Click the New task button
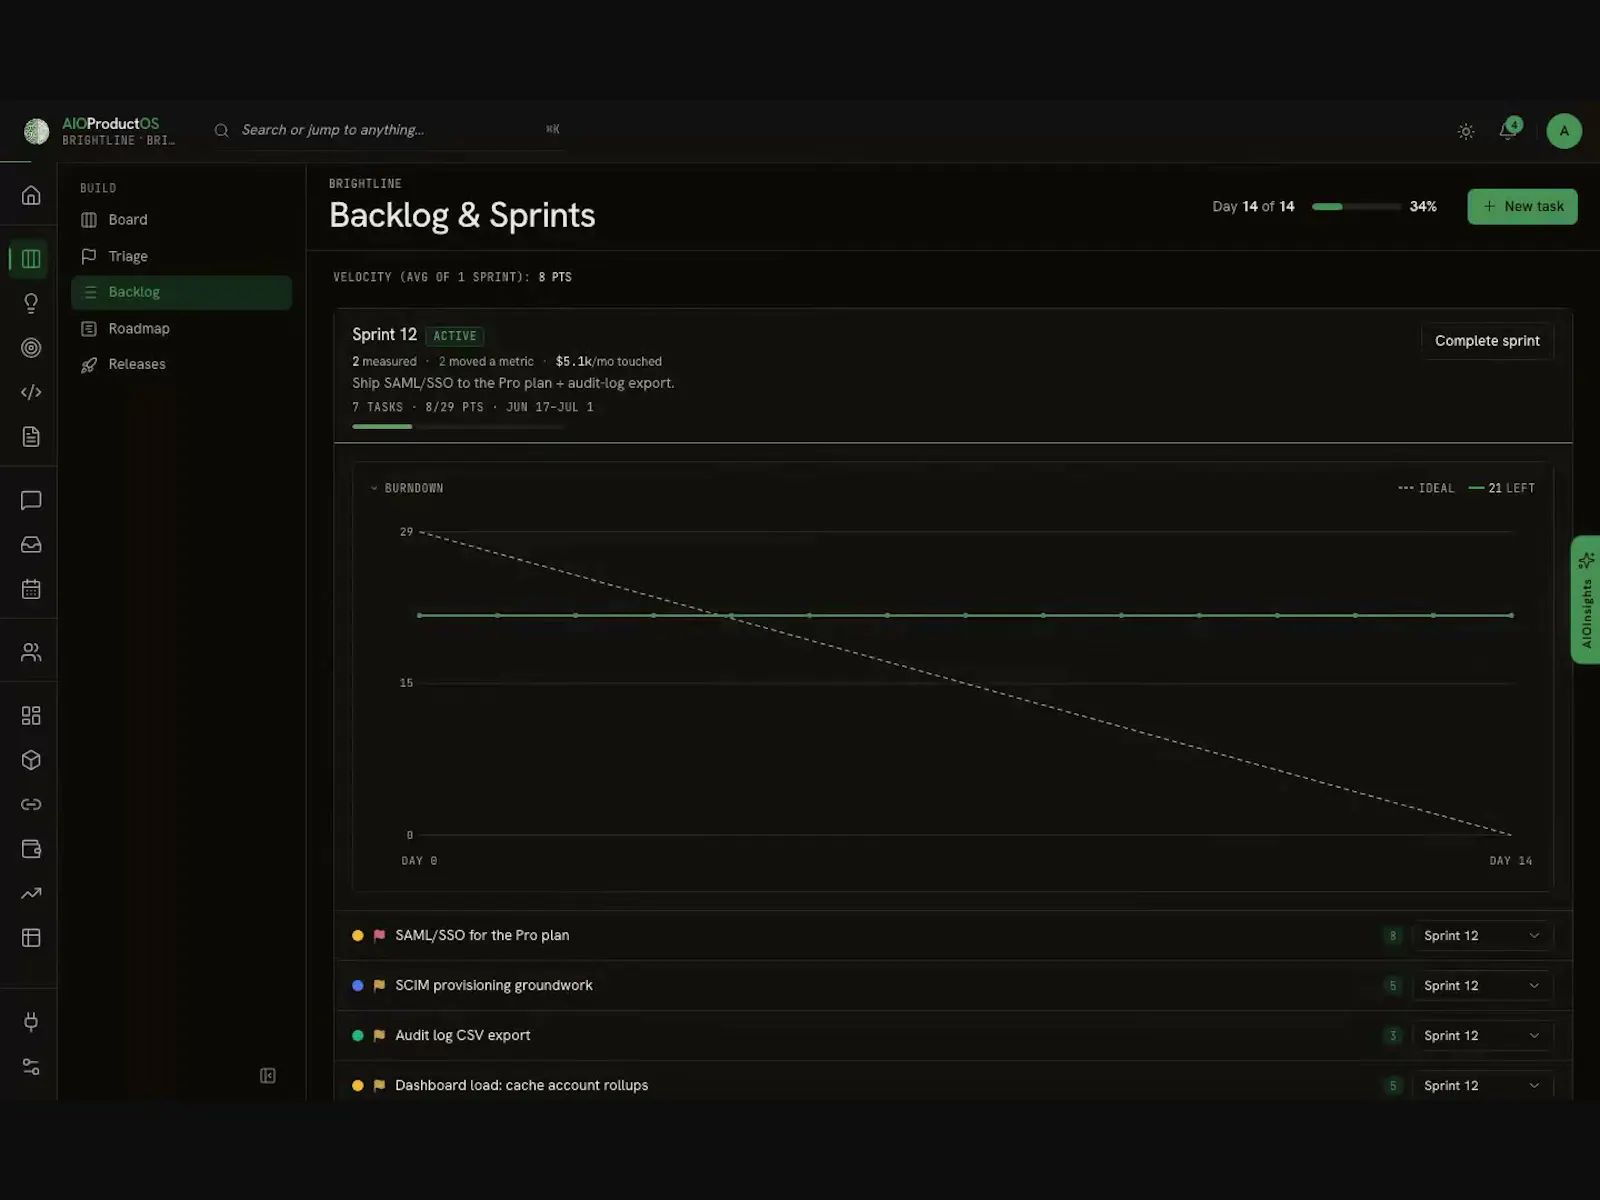 point(1522,207)
